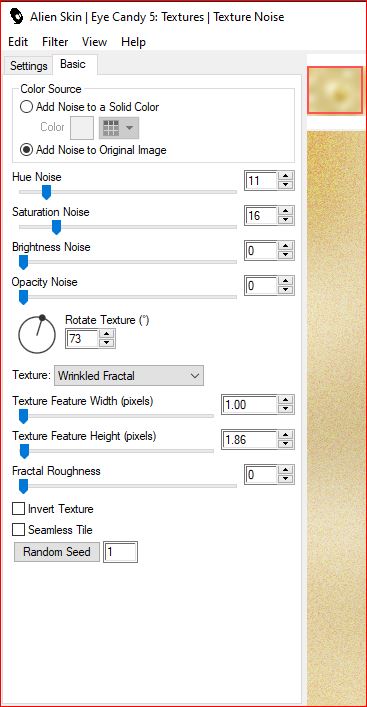Click the Hue Noise slider handle

(46, 192)
